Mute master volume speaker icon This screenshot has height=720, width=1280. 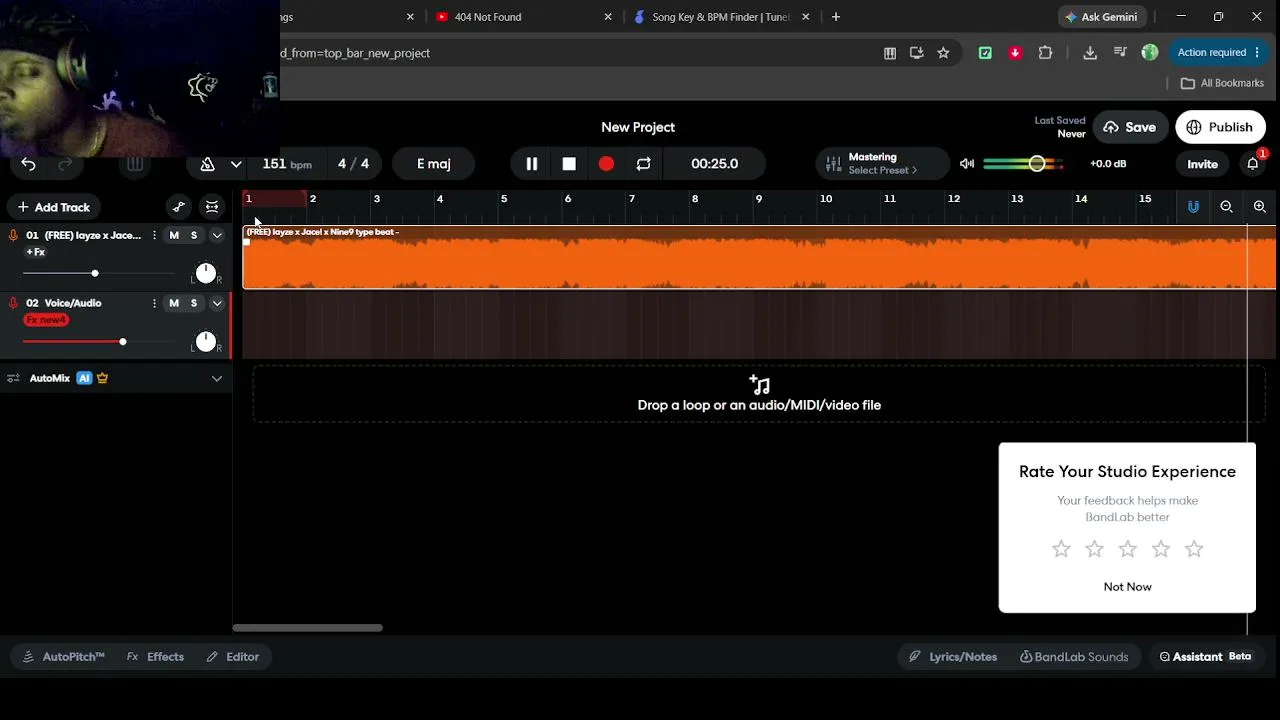967,164
